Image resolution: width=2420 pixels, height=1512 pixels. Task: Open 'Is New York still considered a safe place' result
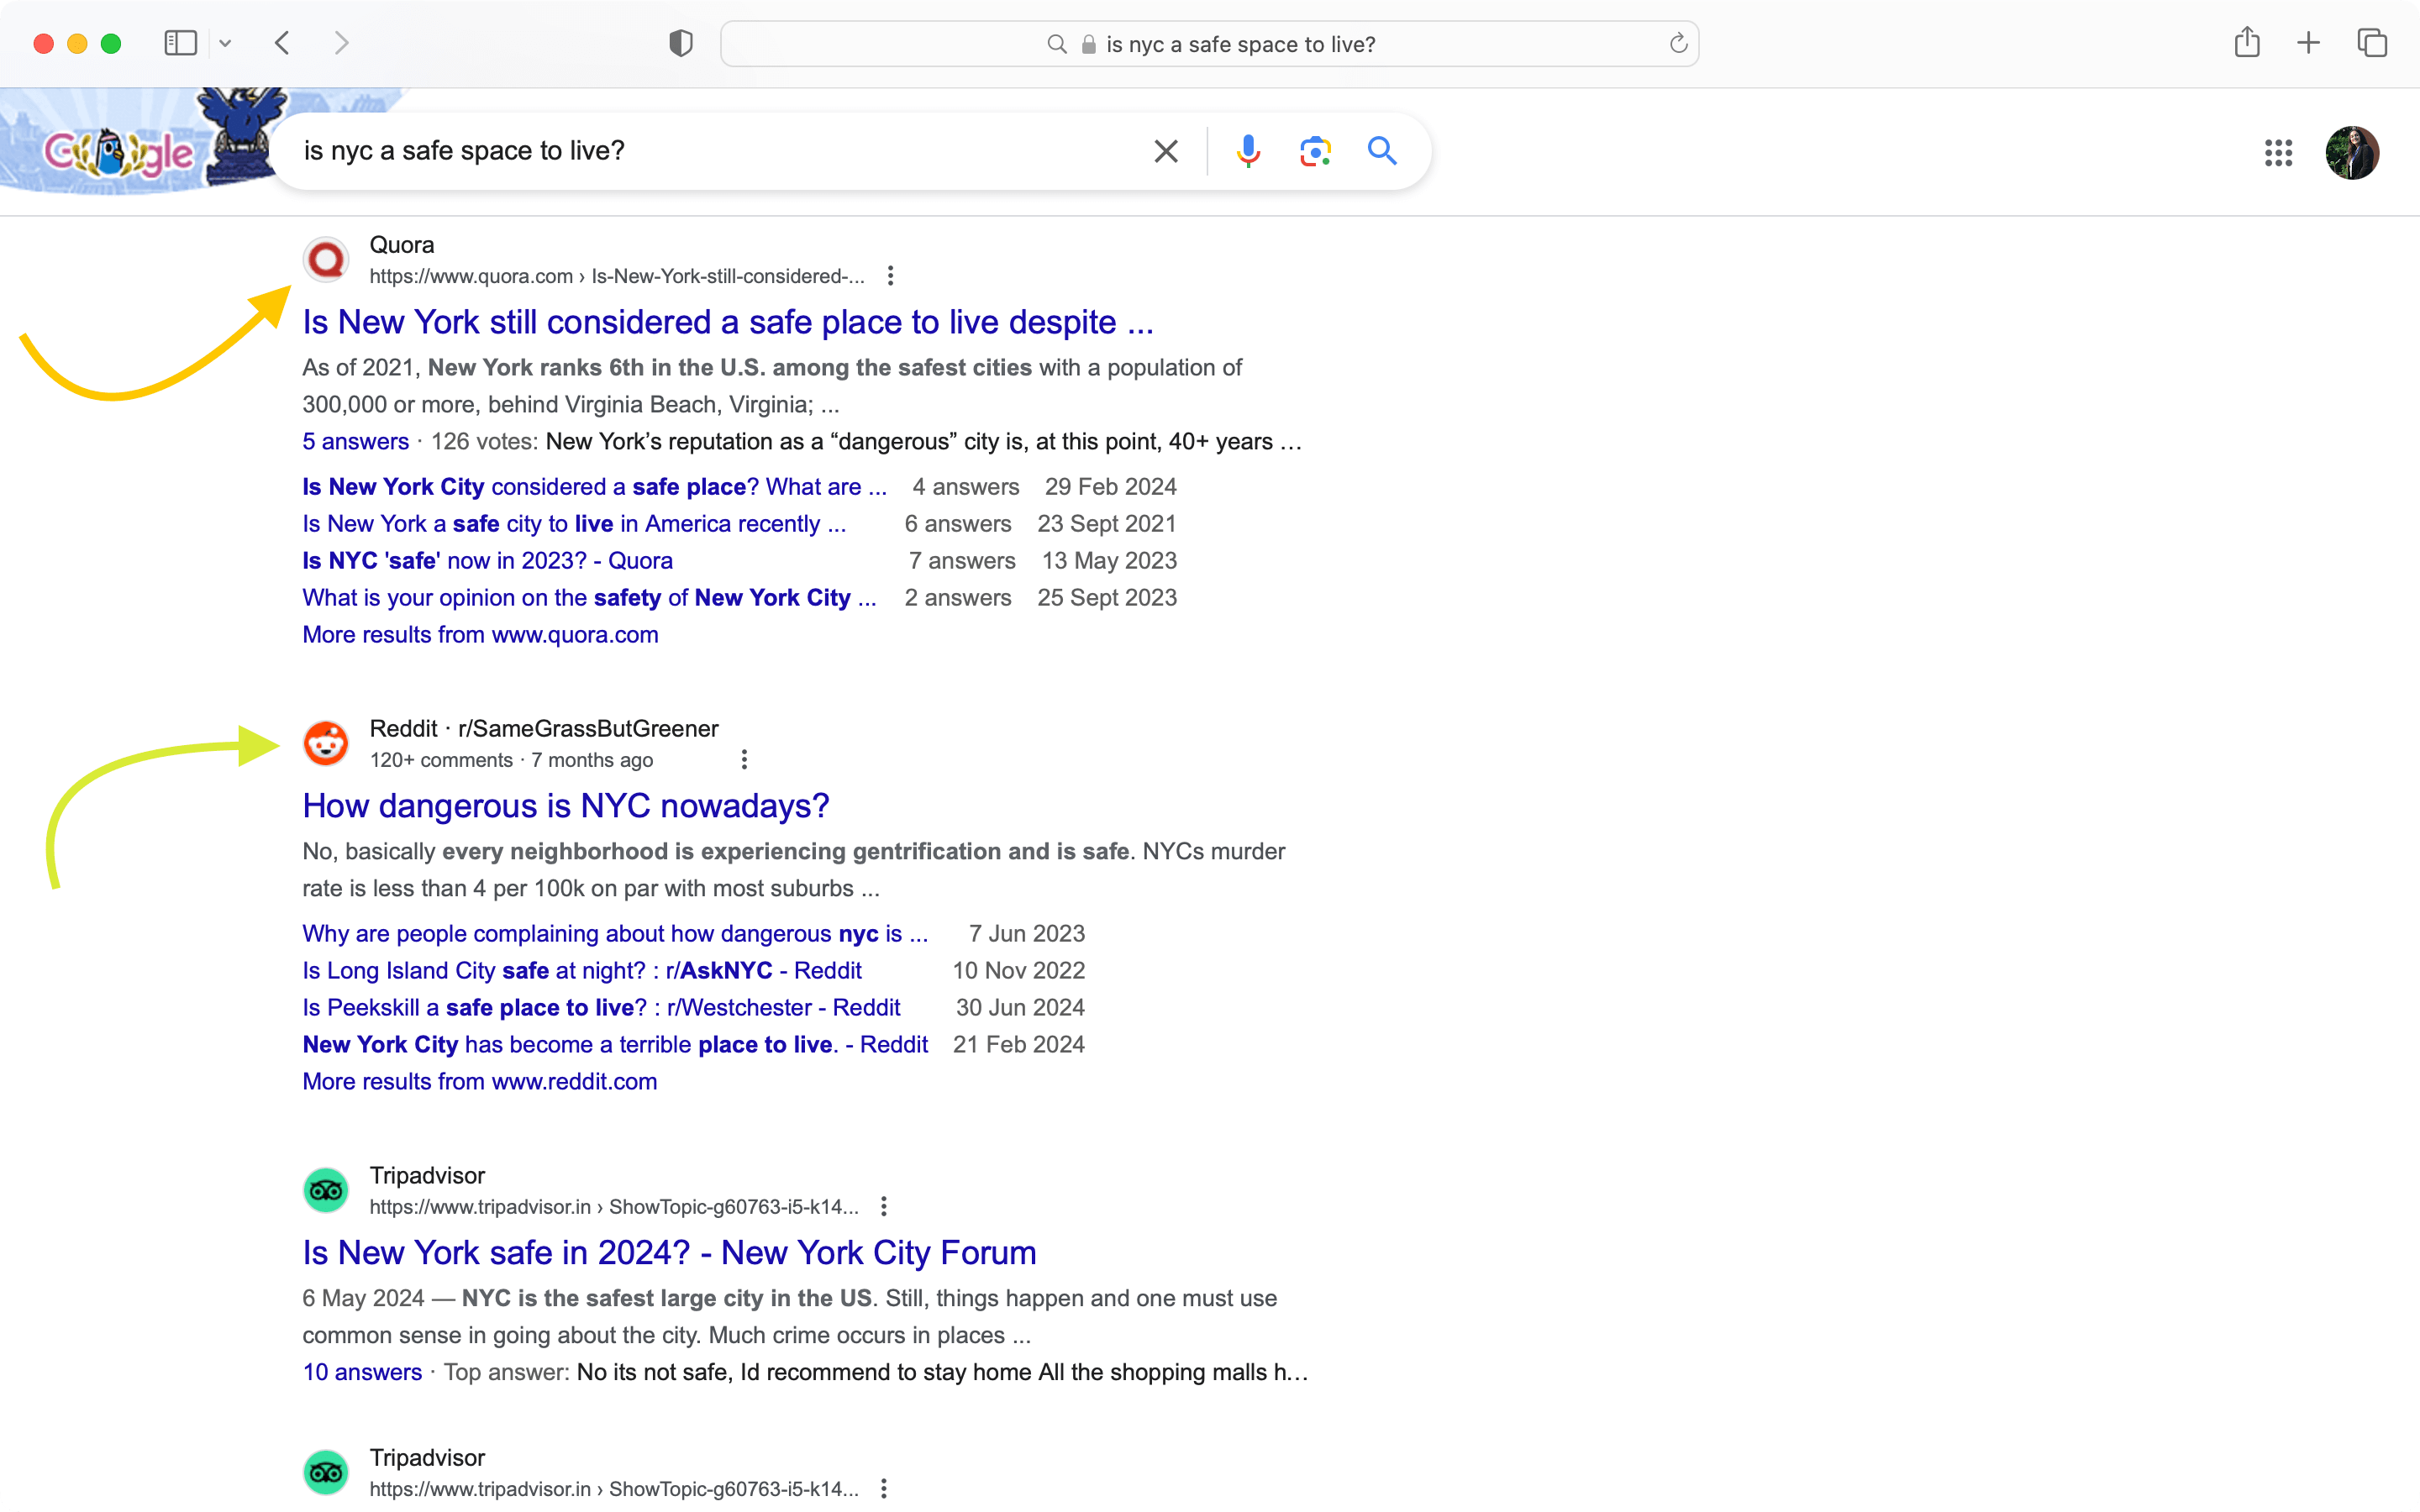pyautogui.click(x=728, y=322)
